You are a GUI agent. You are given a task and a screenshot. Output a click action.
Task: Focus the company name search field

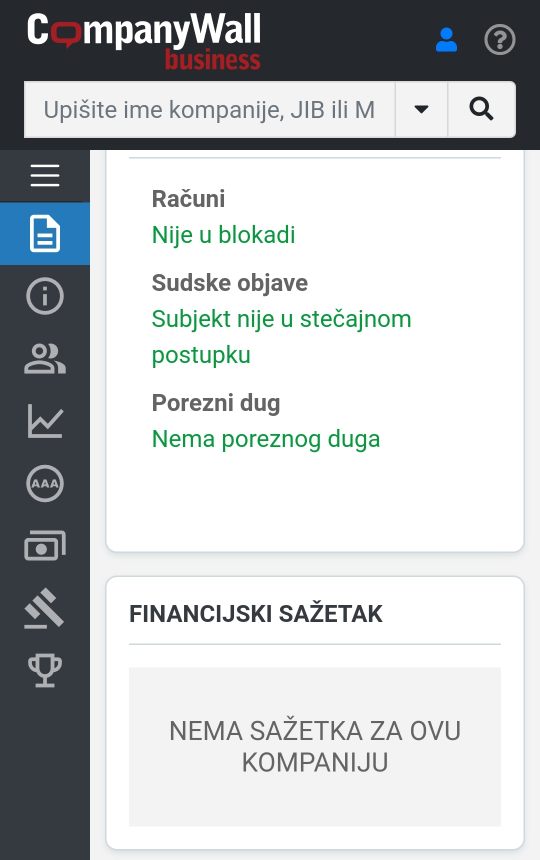(209, 109)
